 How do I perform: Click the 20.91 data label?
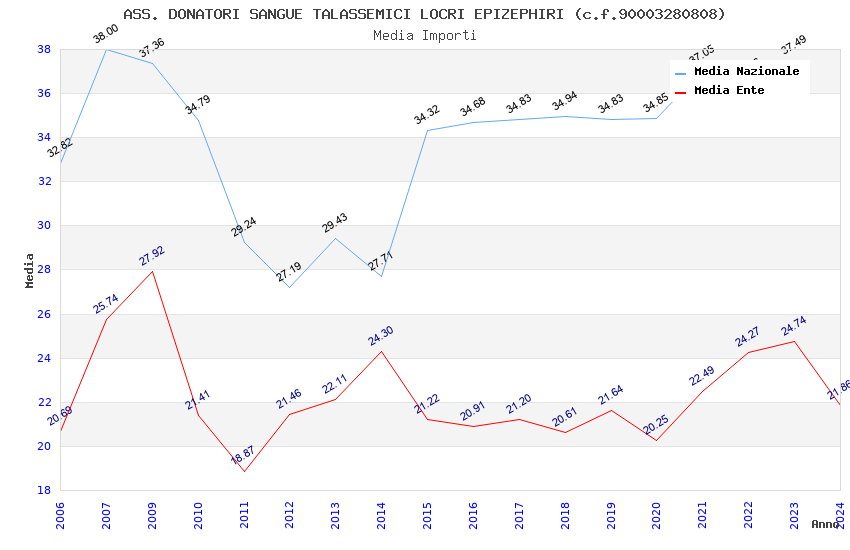coord(473,411)
